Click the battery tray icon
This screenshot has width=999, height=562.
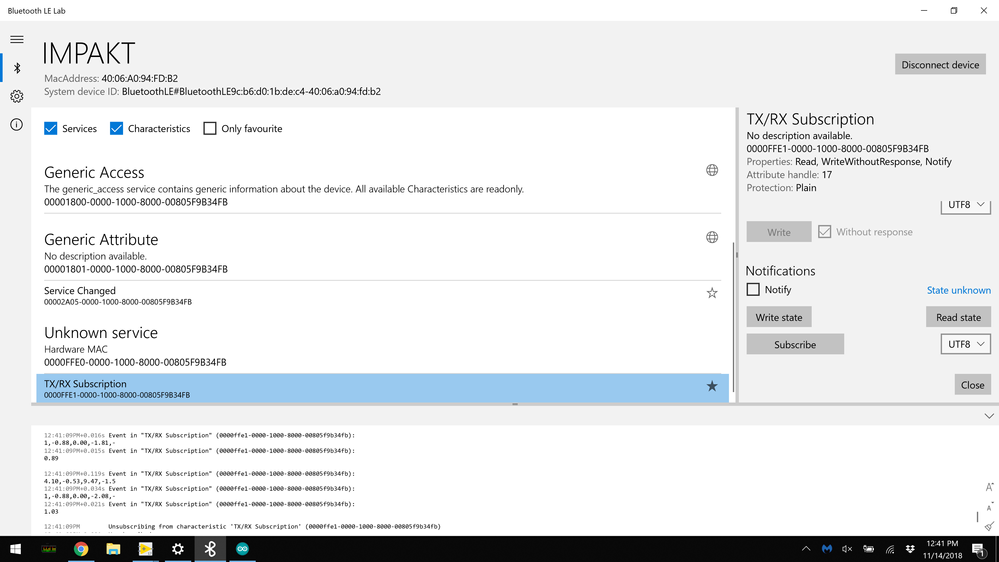868,549
